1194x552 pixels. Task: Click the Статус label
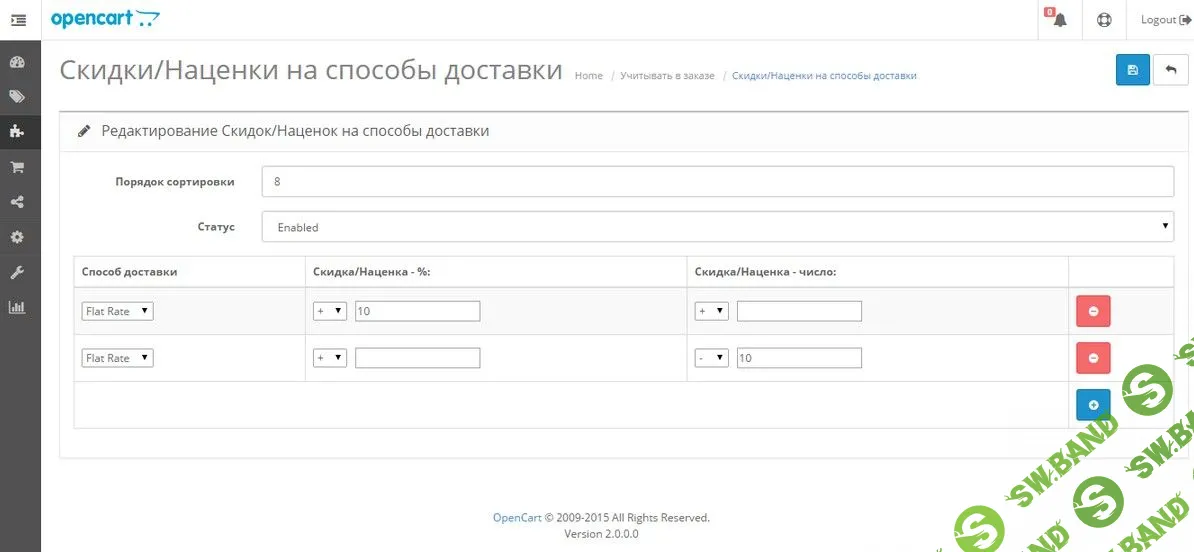coord(215,227)
